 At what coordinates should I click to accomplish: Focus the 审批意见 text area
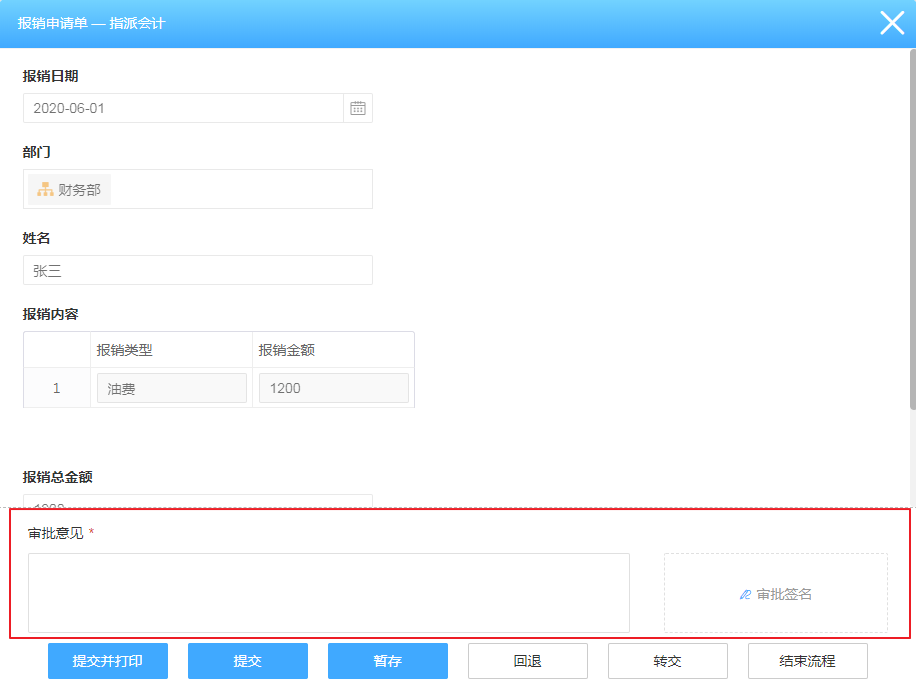coord(328,592)
